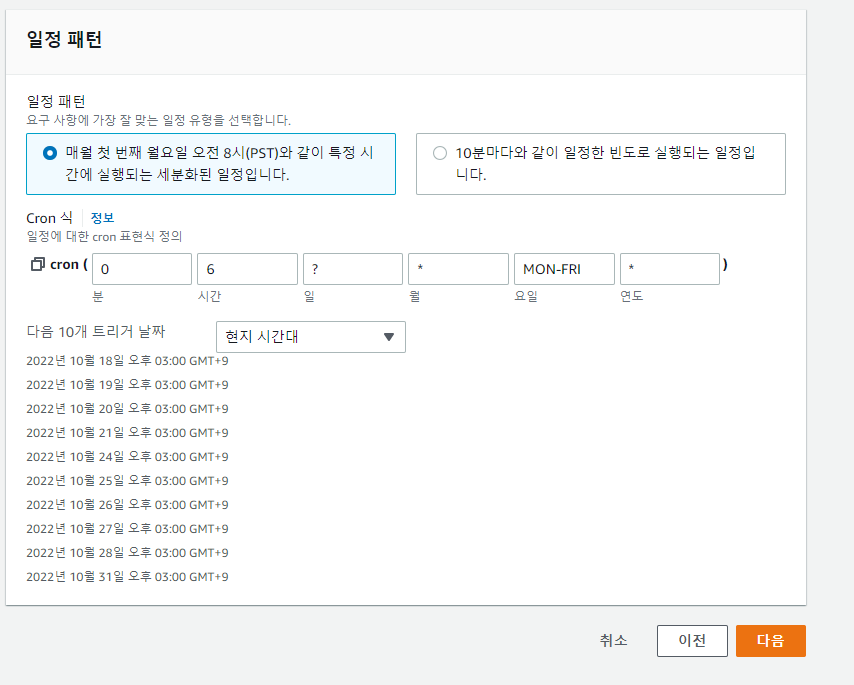Image resolution: width=854 pixels, height=685 pixels.
Task: Select the trigger date 2022년 10월 18일
Action: tap(127, 361)
